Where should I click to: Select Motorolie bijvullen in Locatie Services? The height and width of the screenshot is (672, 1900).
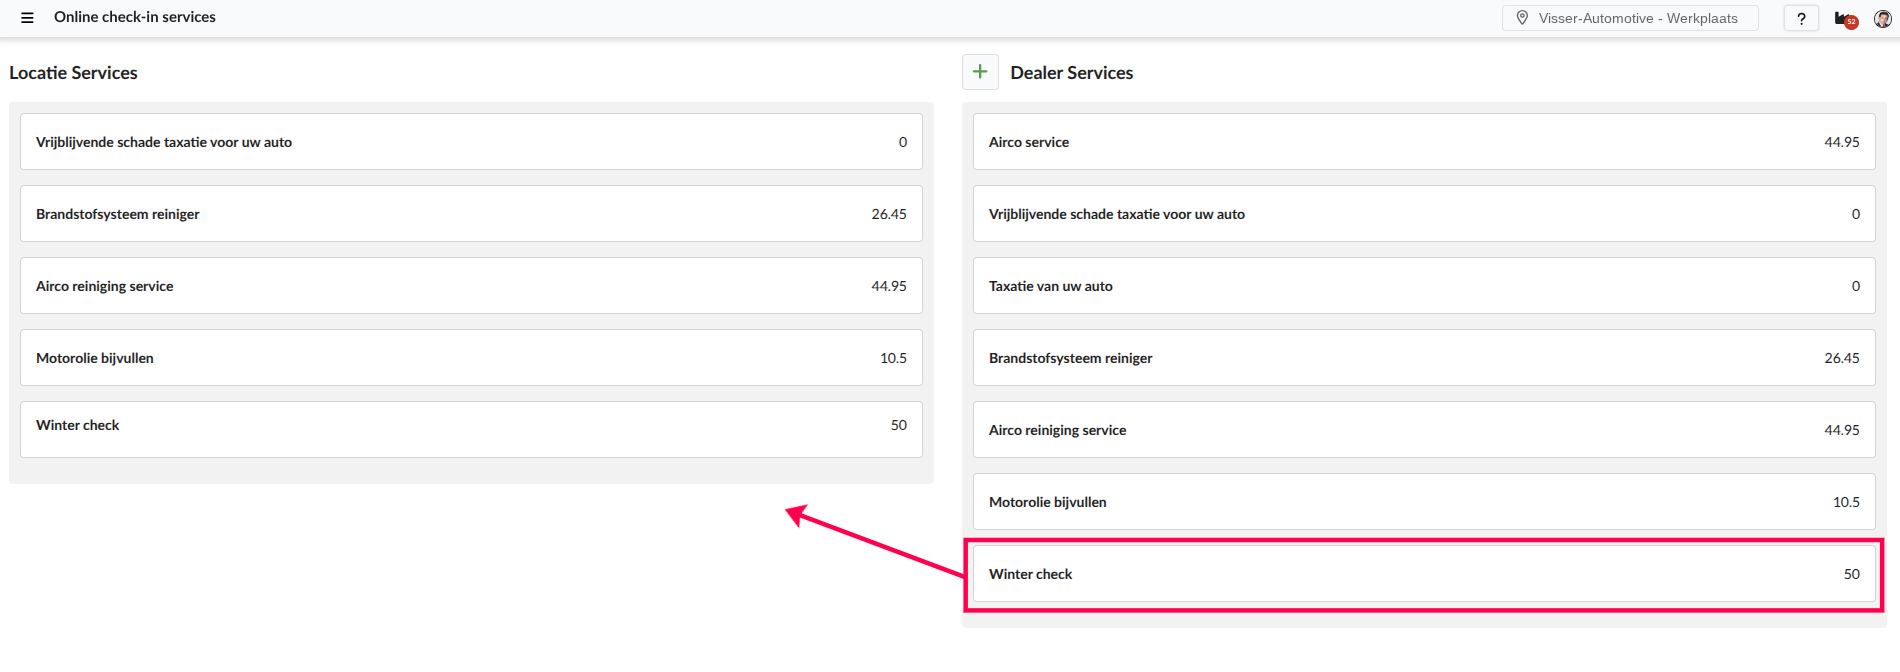(x=470, y=358)
